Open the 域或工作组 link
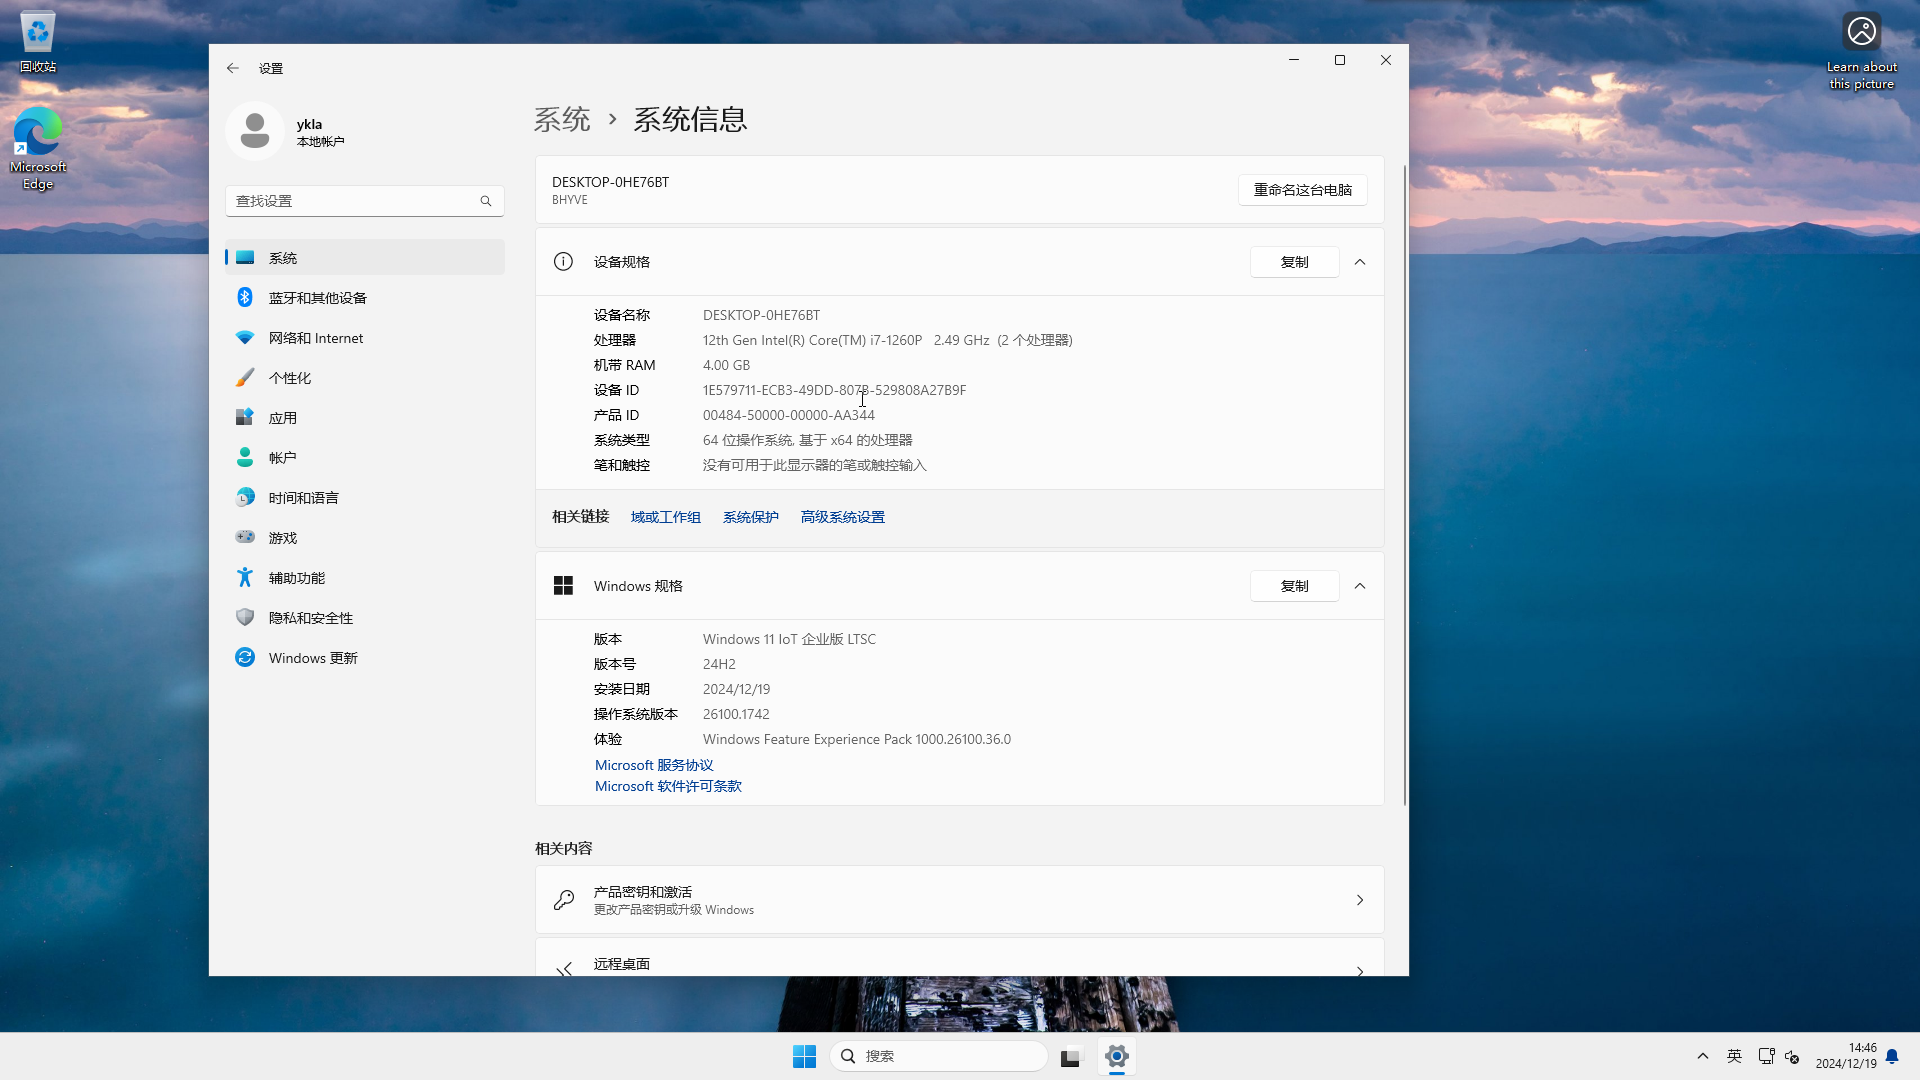1920x1080 pixels. [666, 517]
